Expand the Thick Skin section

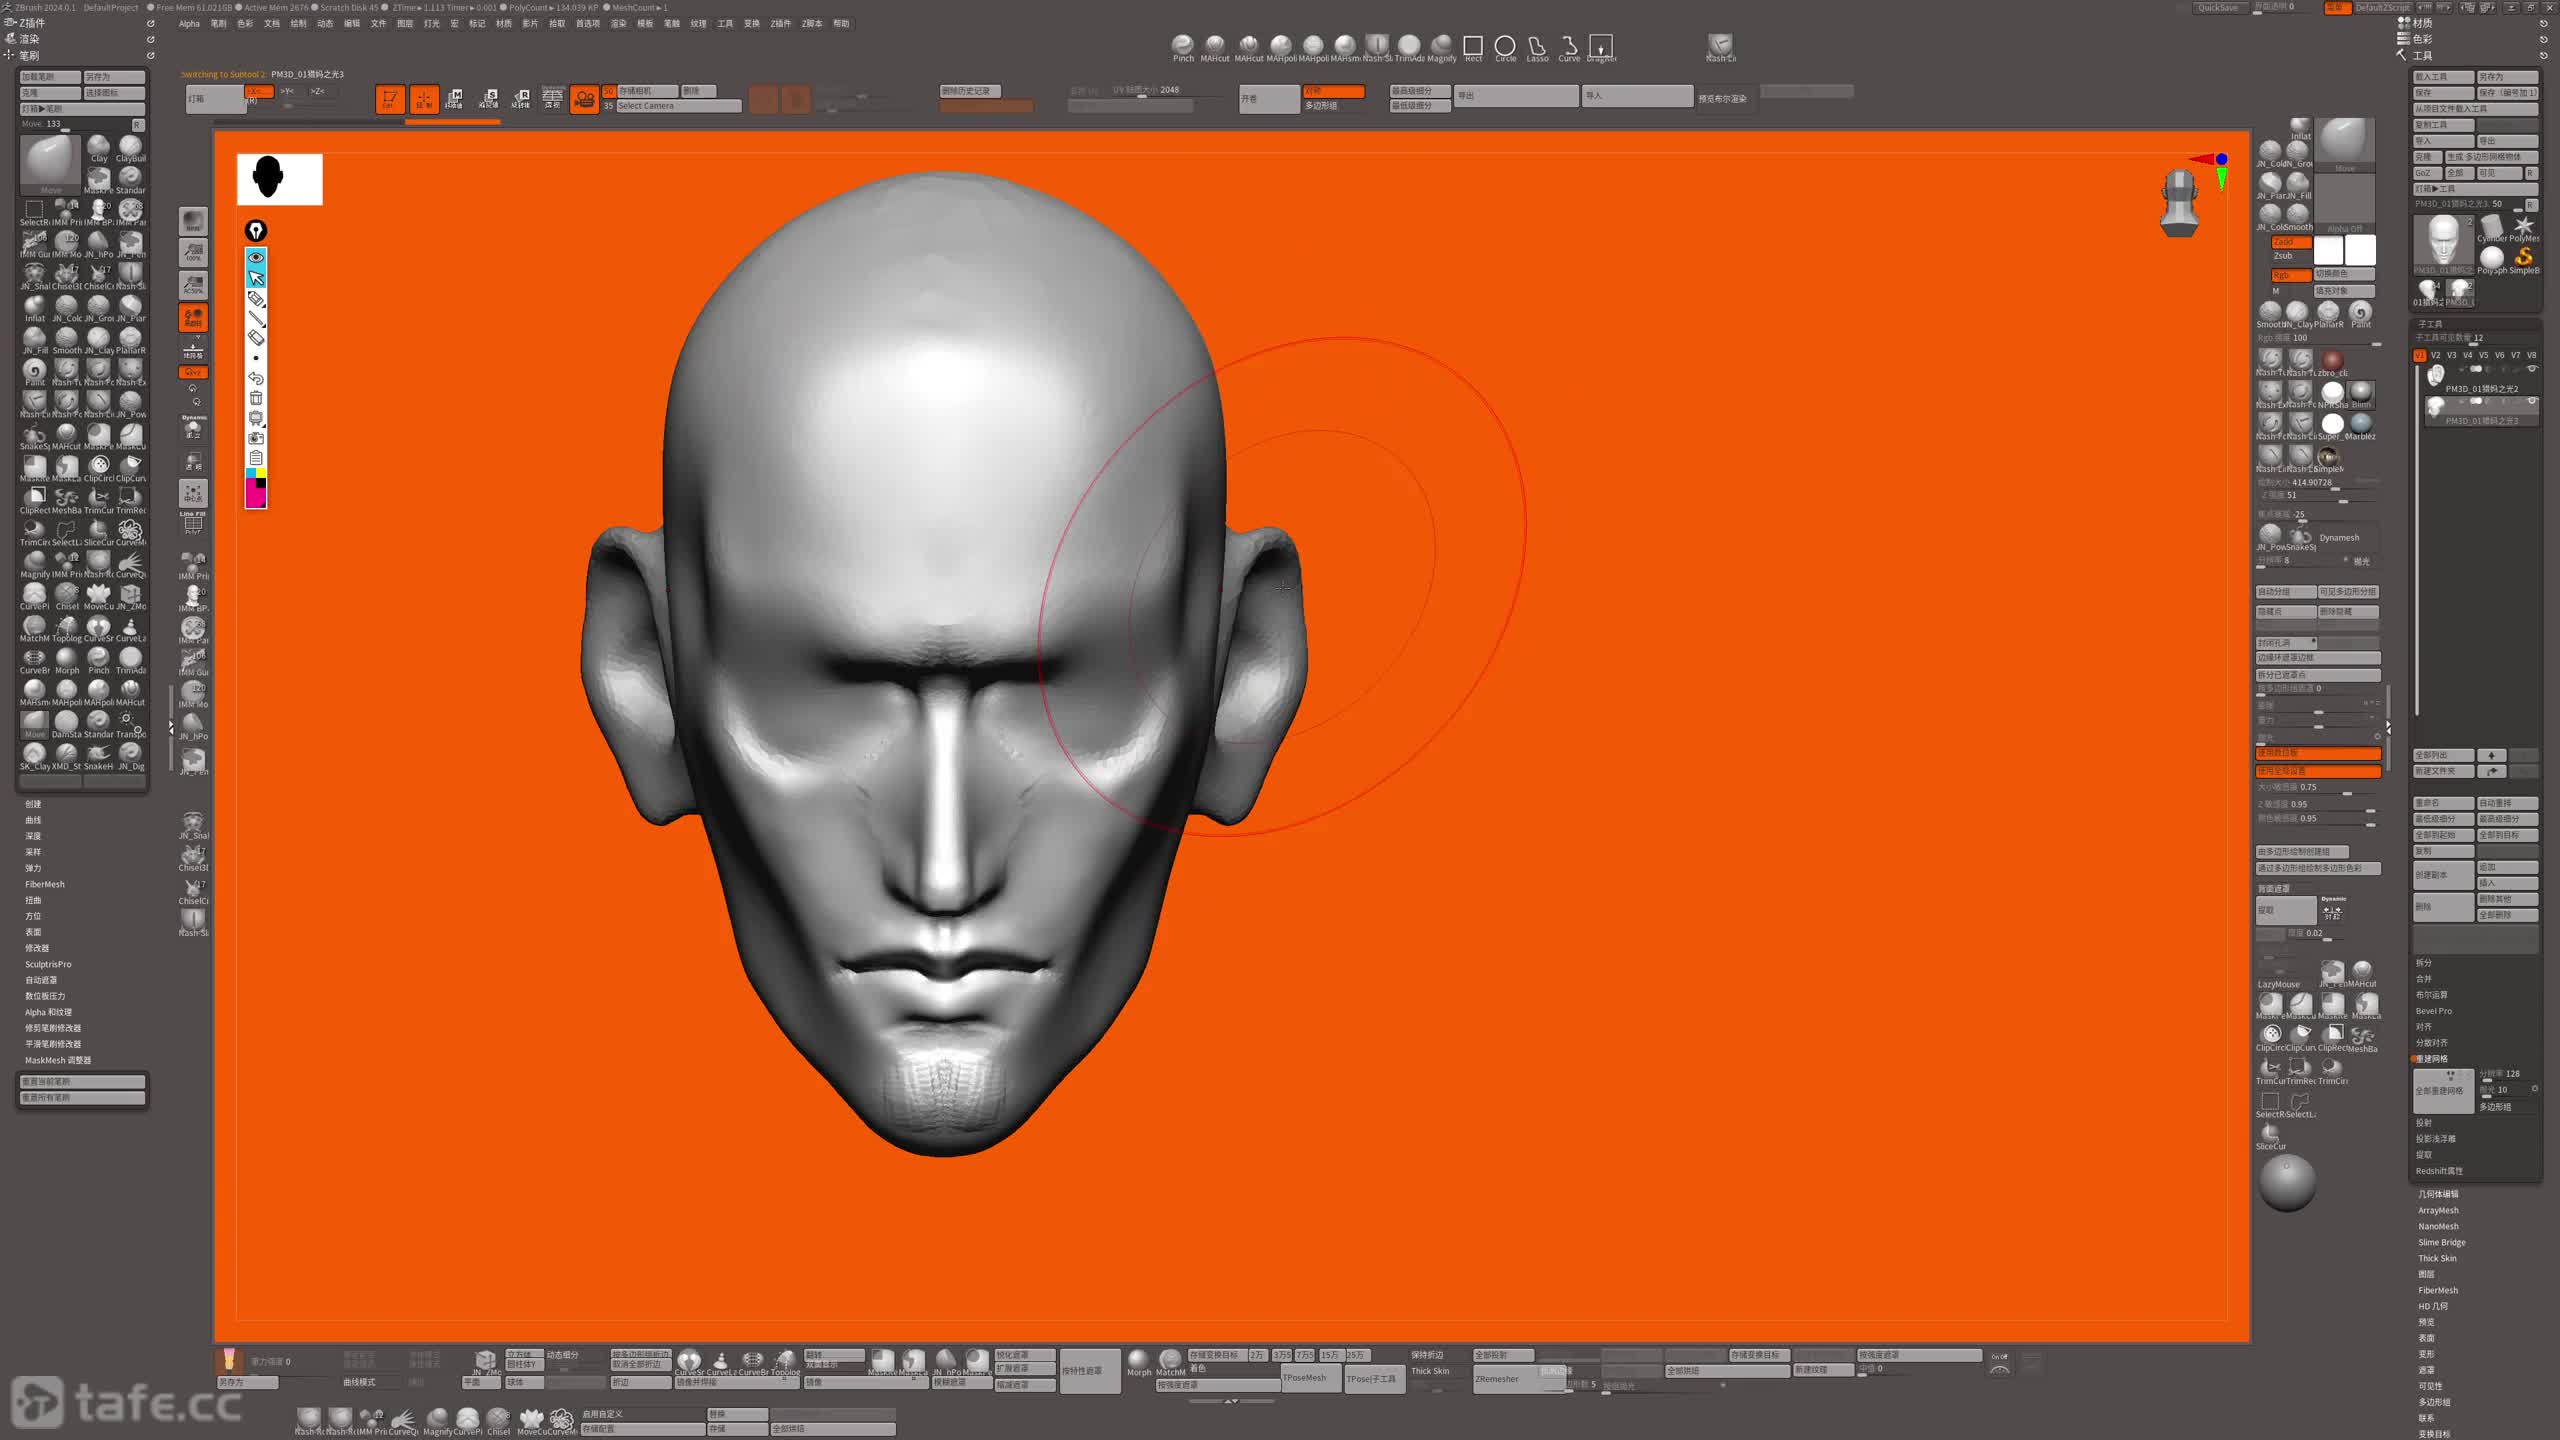pyautogui.click(x=2437, y=1258)
